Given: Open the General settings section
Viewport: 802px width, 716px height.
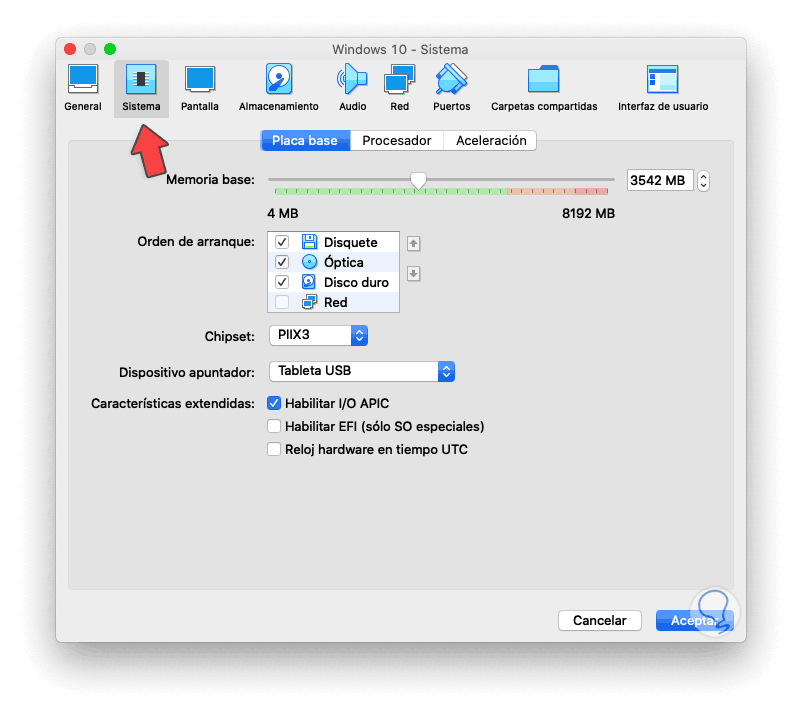Looking at the screenshot, I should 83,88.
